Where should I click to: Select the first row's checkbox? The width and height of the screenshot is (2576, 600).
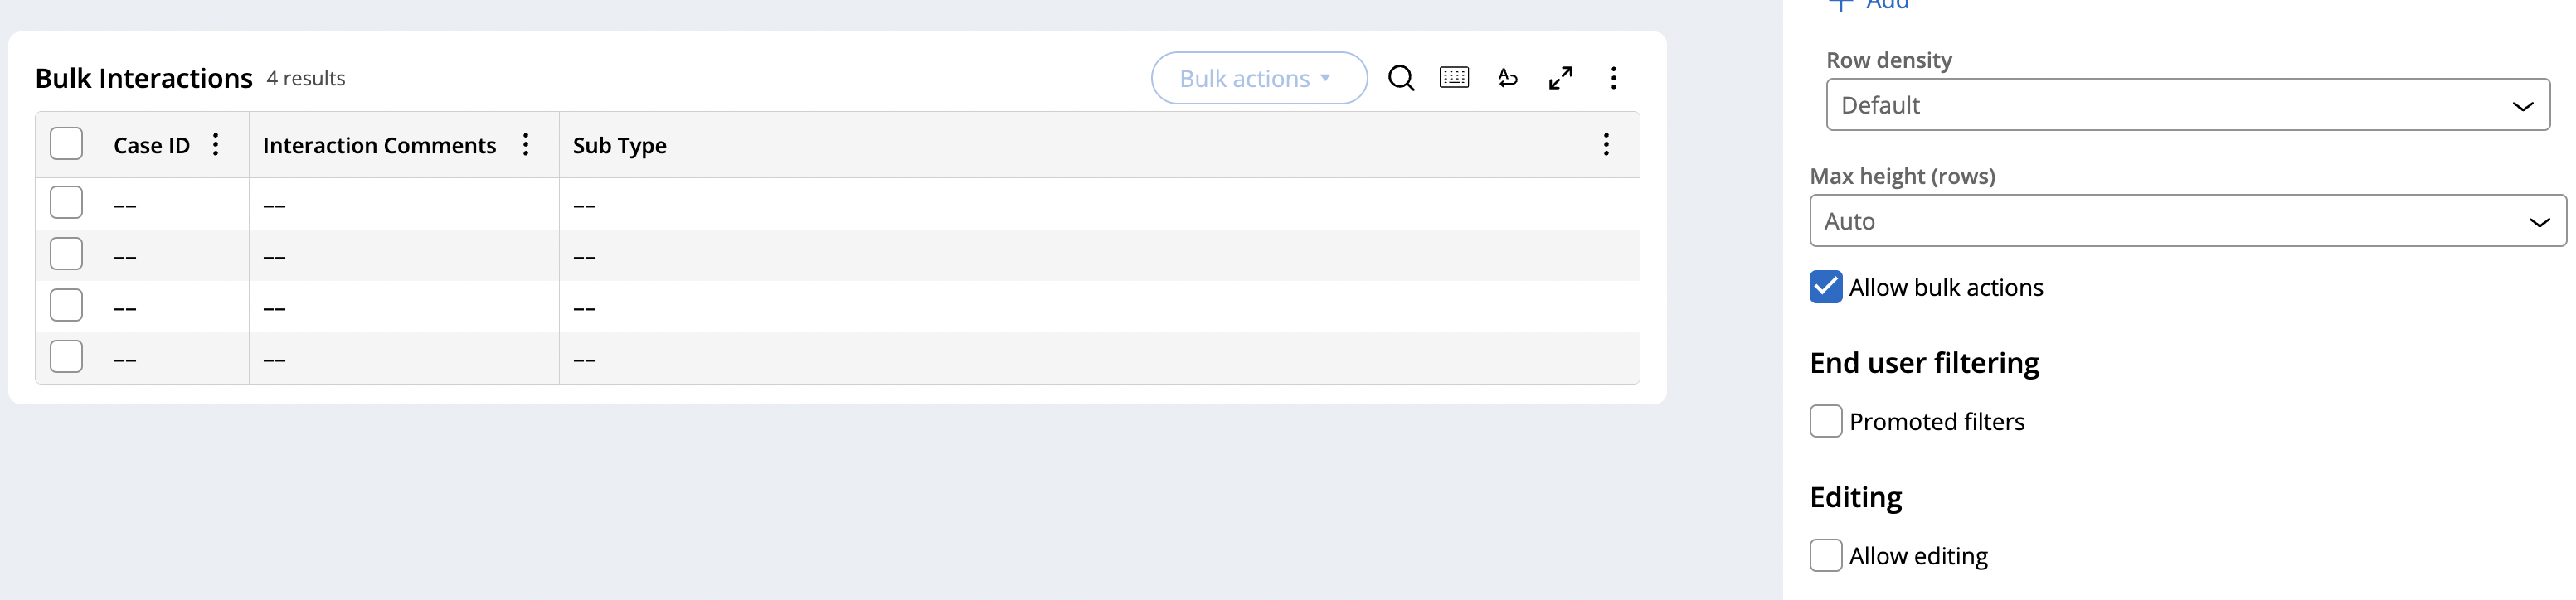click(66, 203)
